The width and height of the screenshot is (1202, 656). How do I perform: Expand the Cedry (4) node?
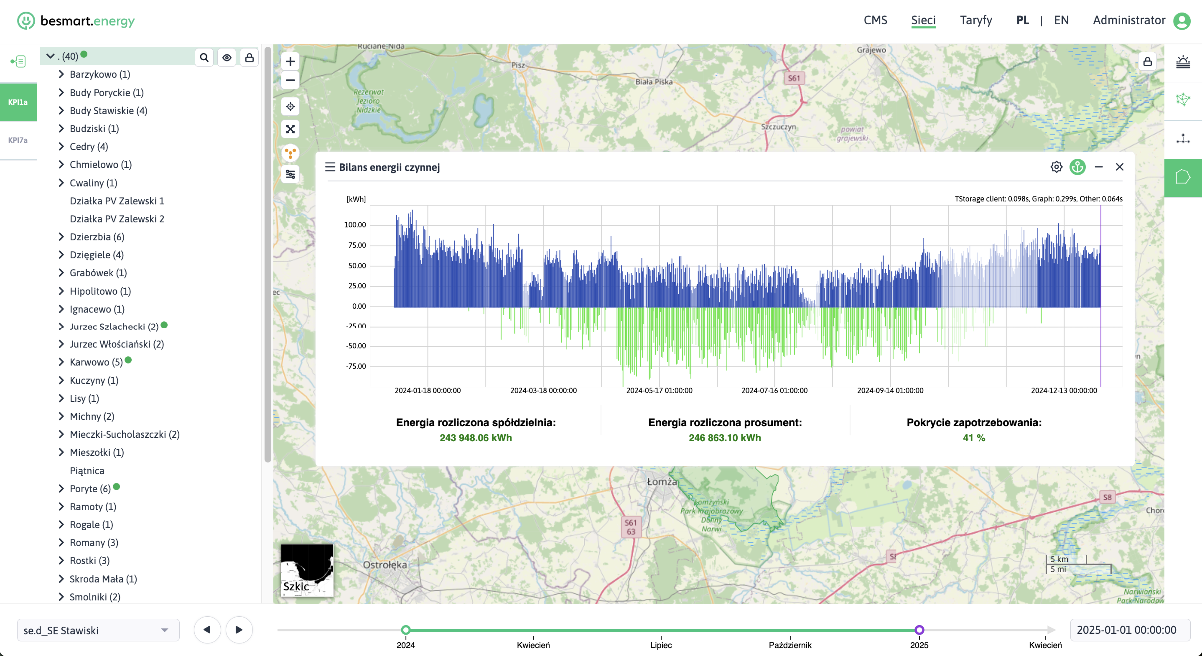point(61,146)
